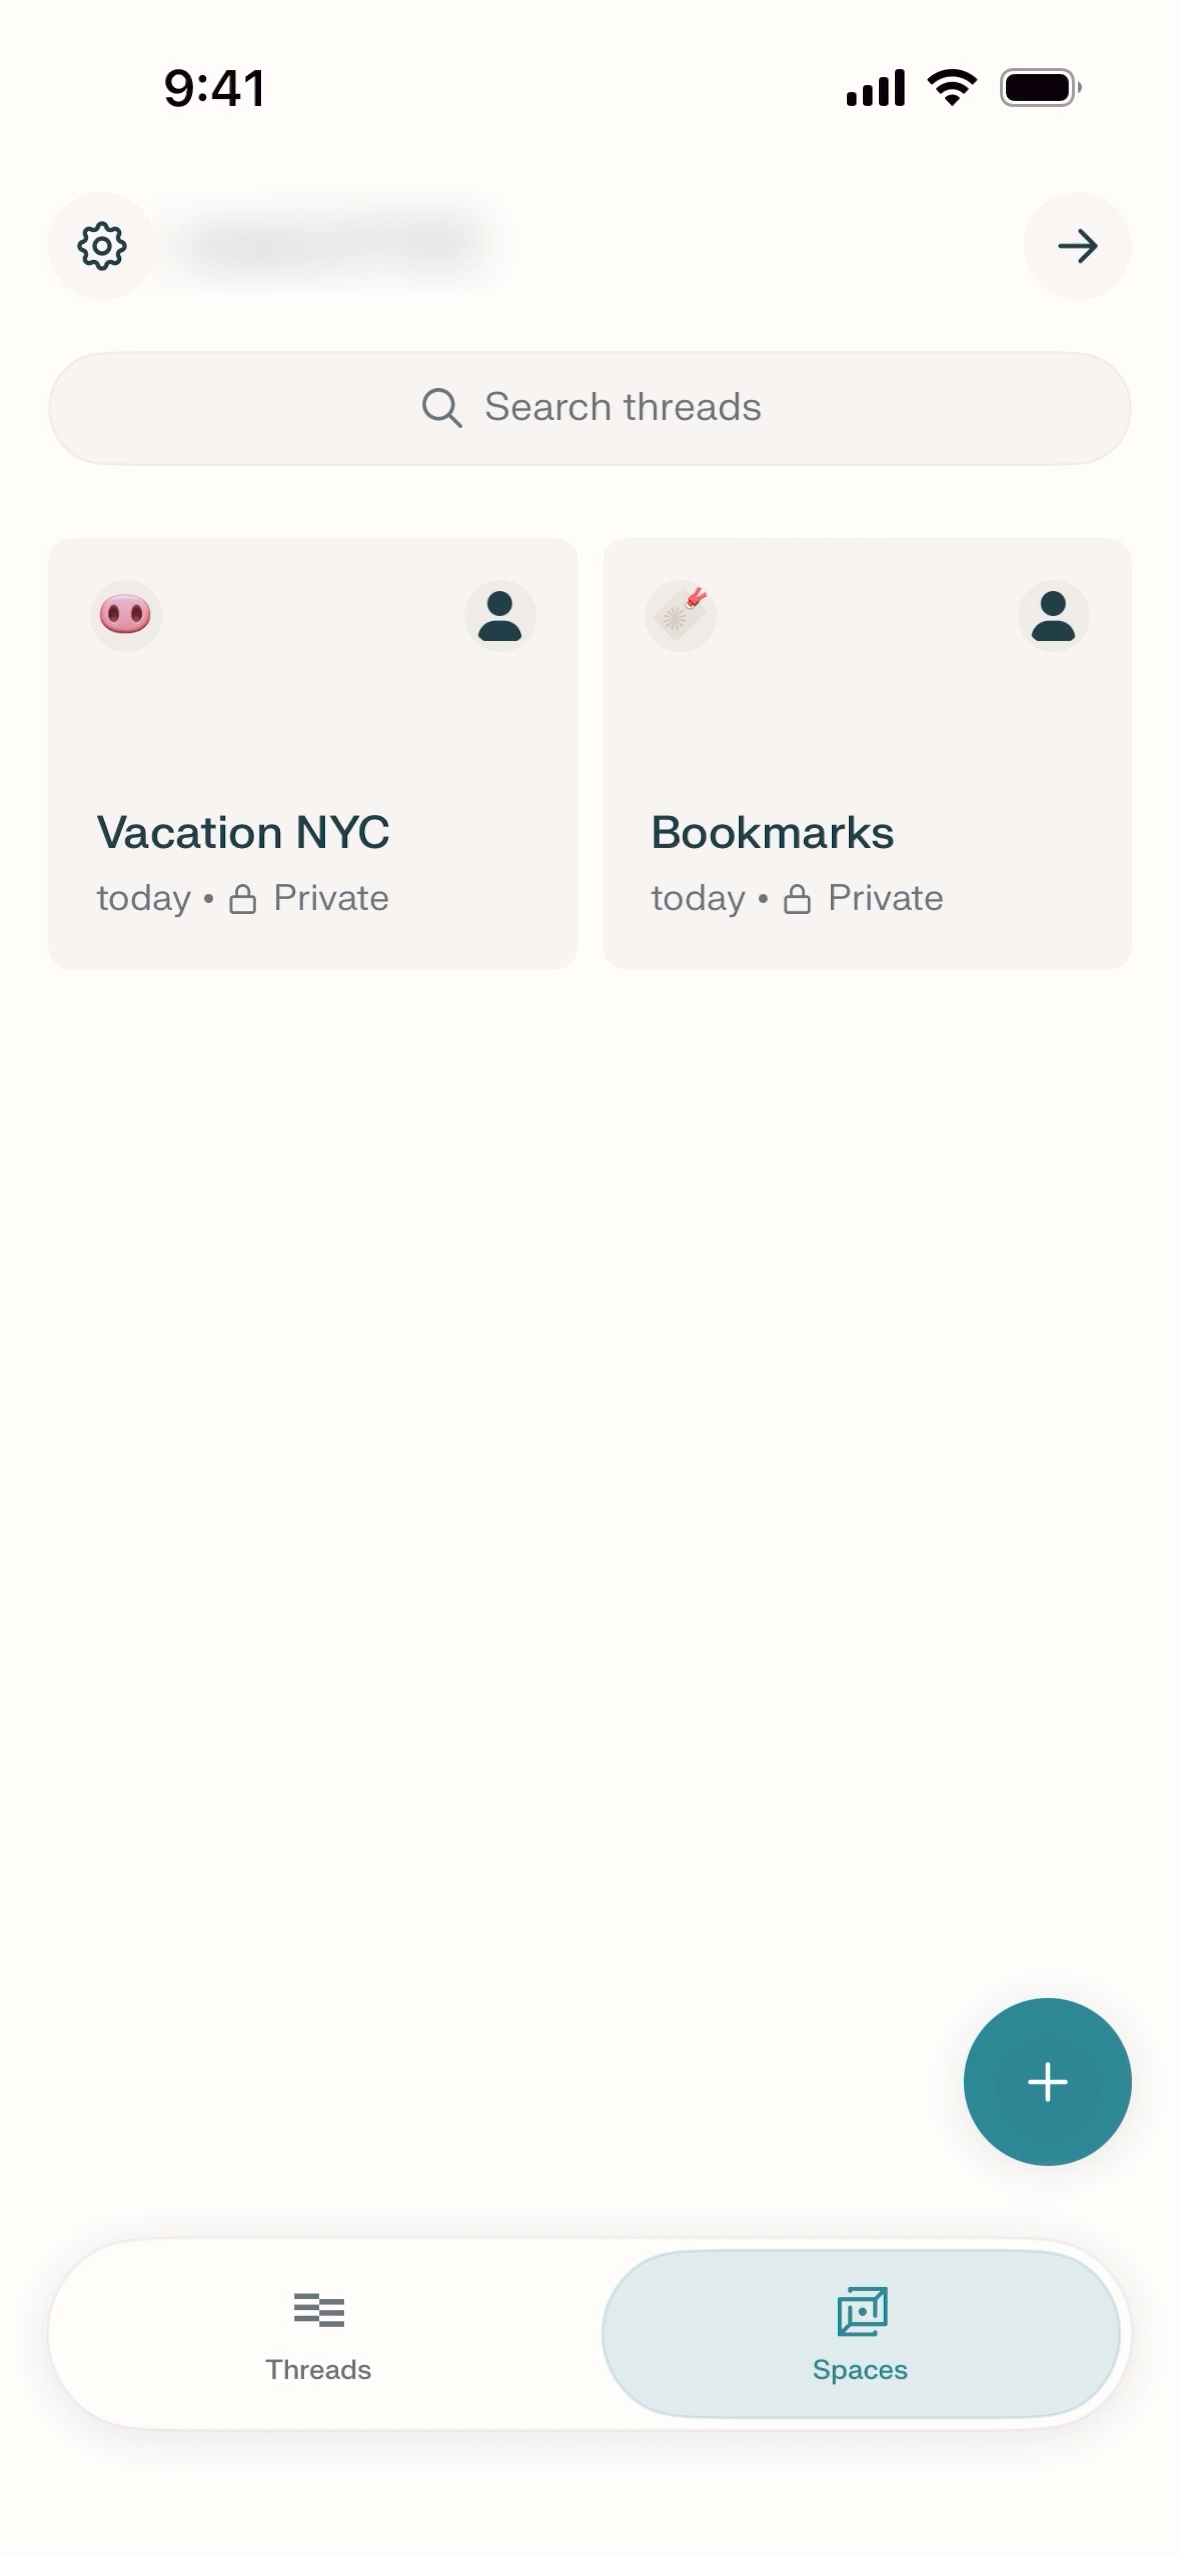Open settings via the gear icon
The width and height of the screenshot is (1180, 2556).
102,246
